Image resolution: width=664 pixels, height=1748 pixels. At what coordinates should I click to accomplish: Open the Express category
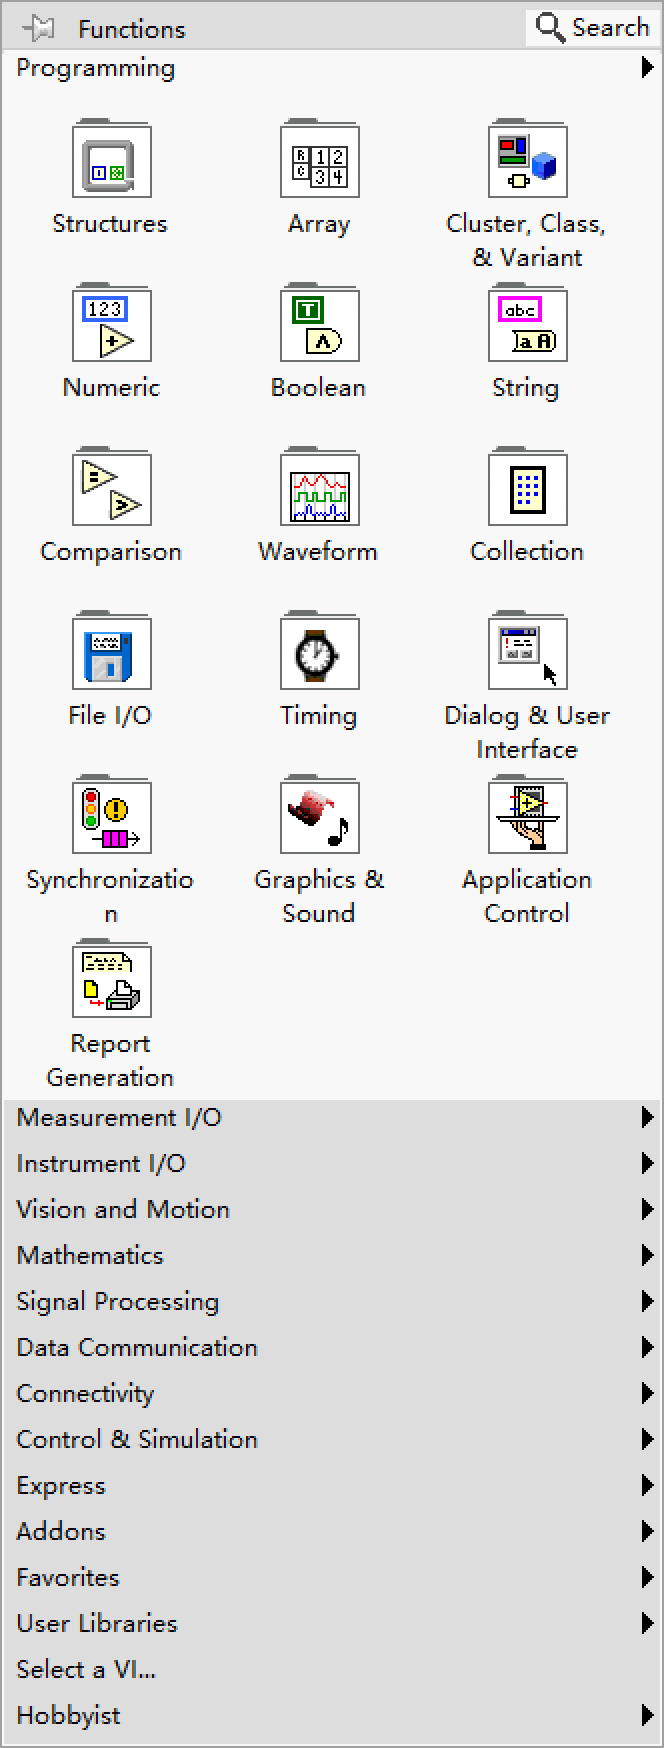61,1485
